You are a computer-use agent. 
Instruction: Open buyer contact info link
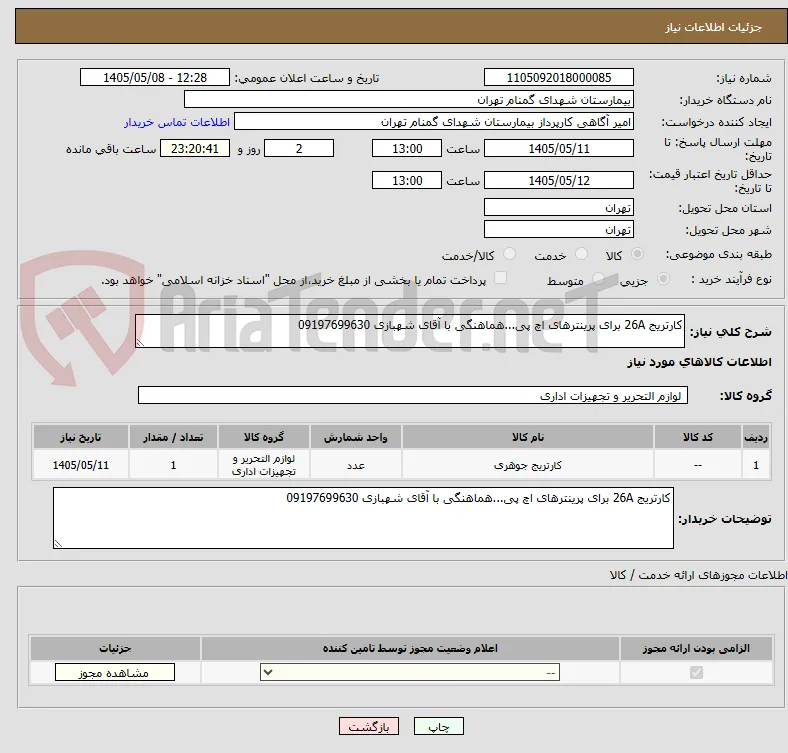click(x=177, y=122)
